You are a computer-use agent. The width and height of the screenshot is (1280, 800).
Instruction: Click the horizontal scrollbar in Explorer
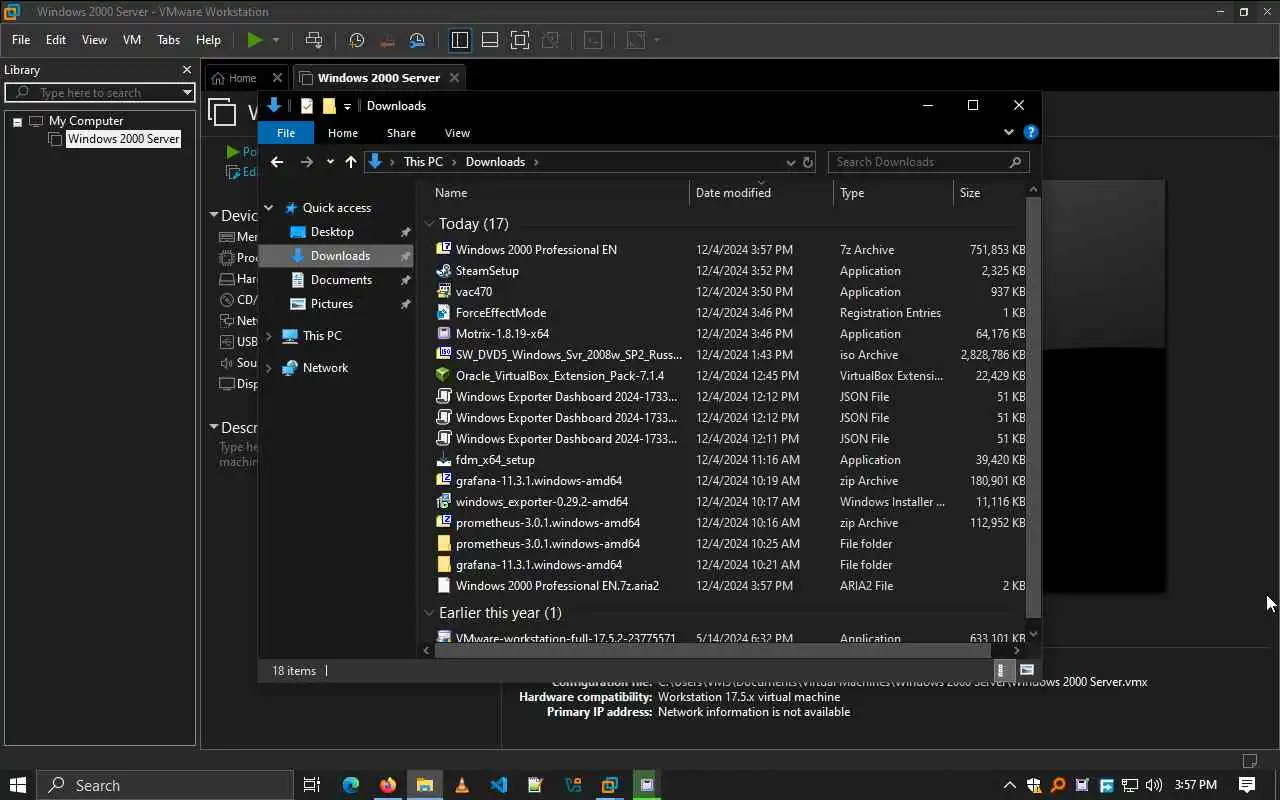click(711, 650)
